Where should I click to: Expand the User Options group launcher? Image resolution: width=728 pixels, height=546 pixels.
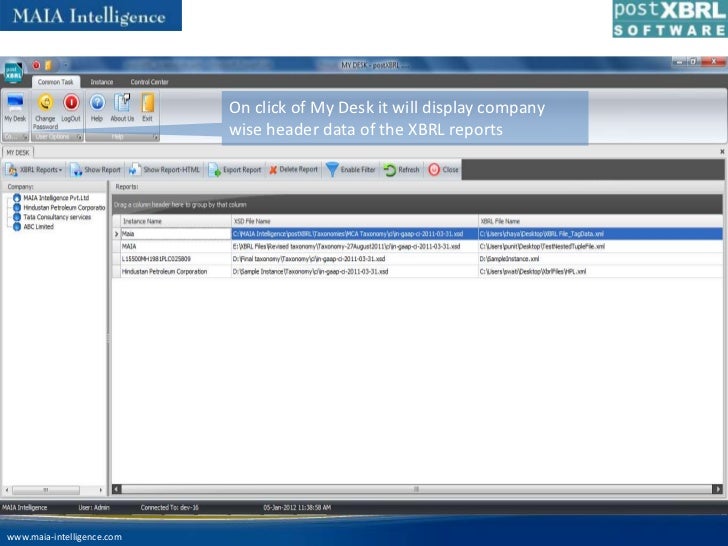coord(79,137)
